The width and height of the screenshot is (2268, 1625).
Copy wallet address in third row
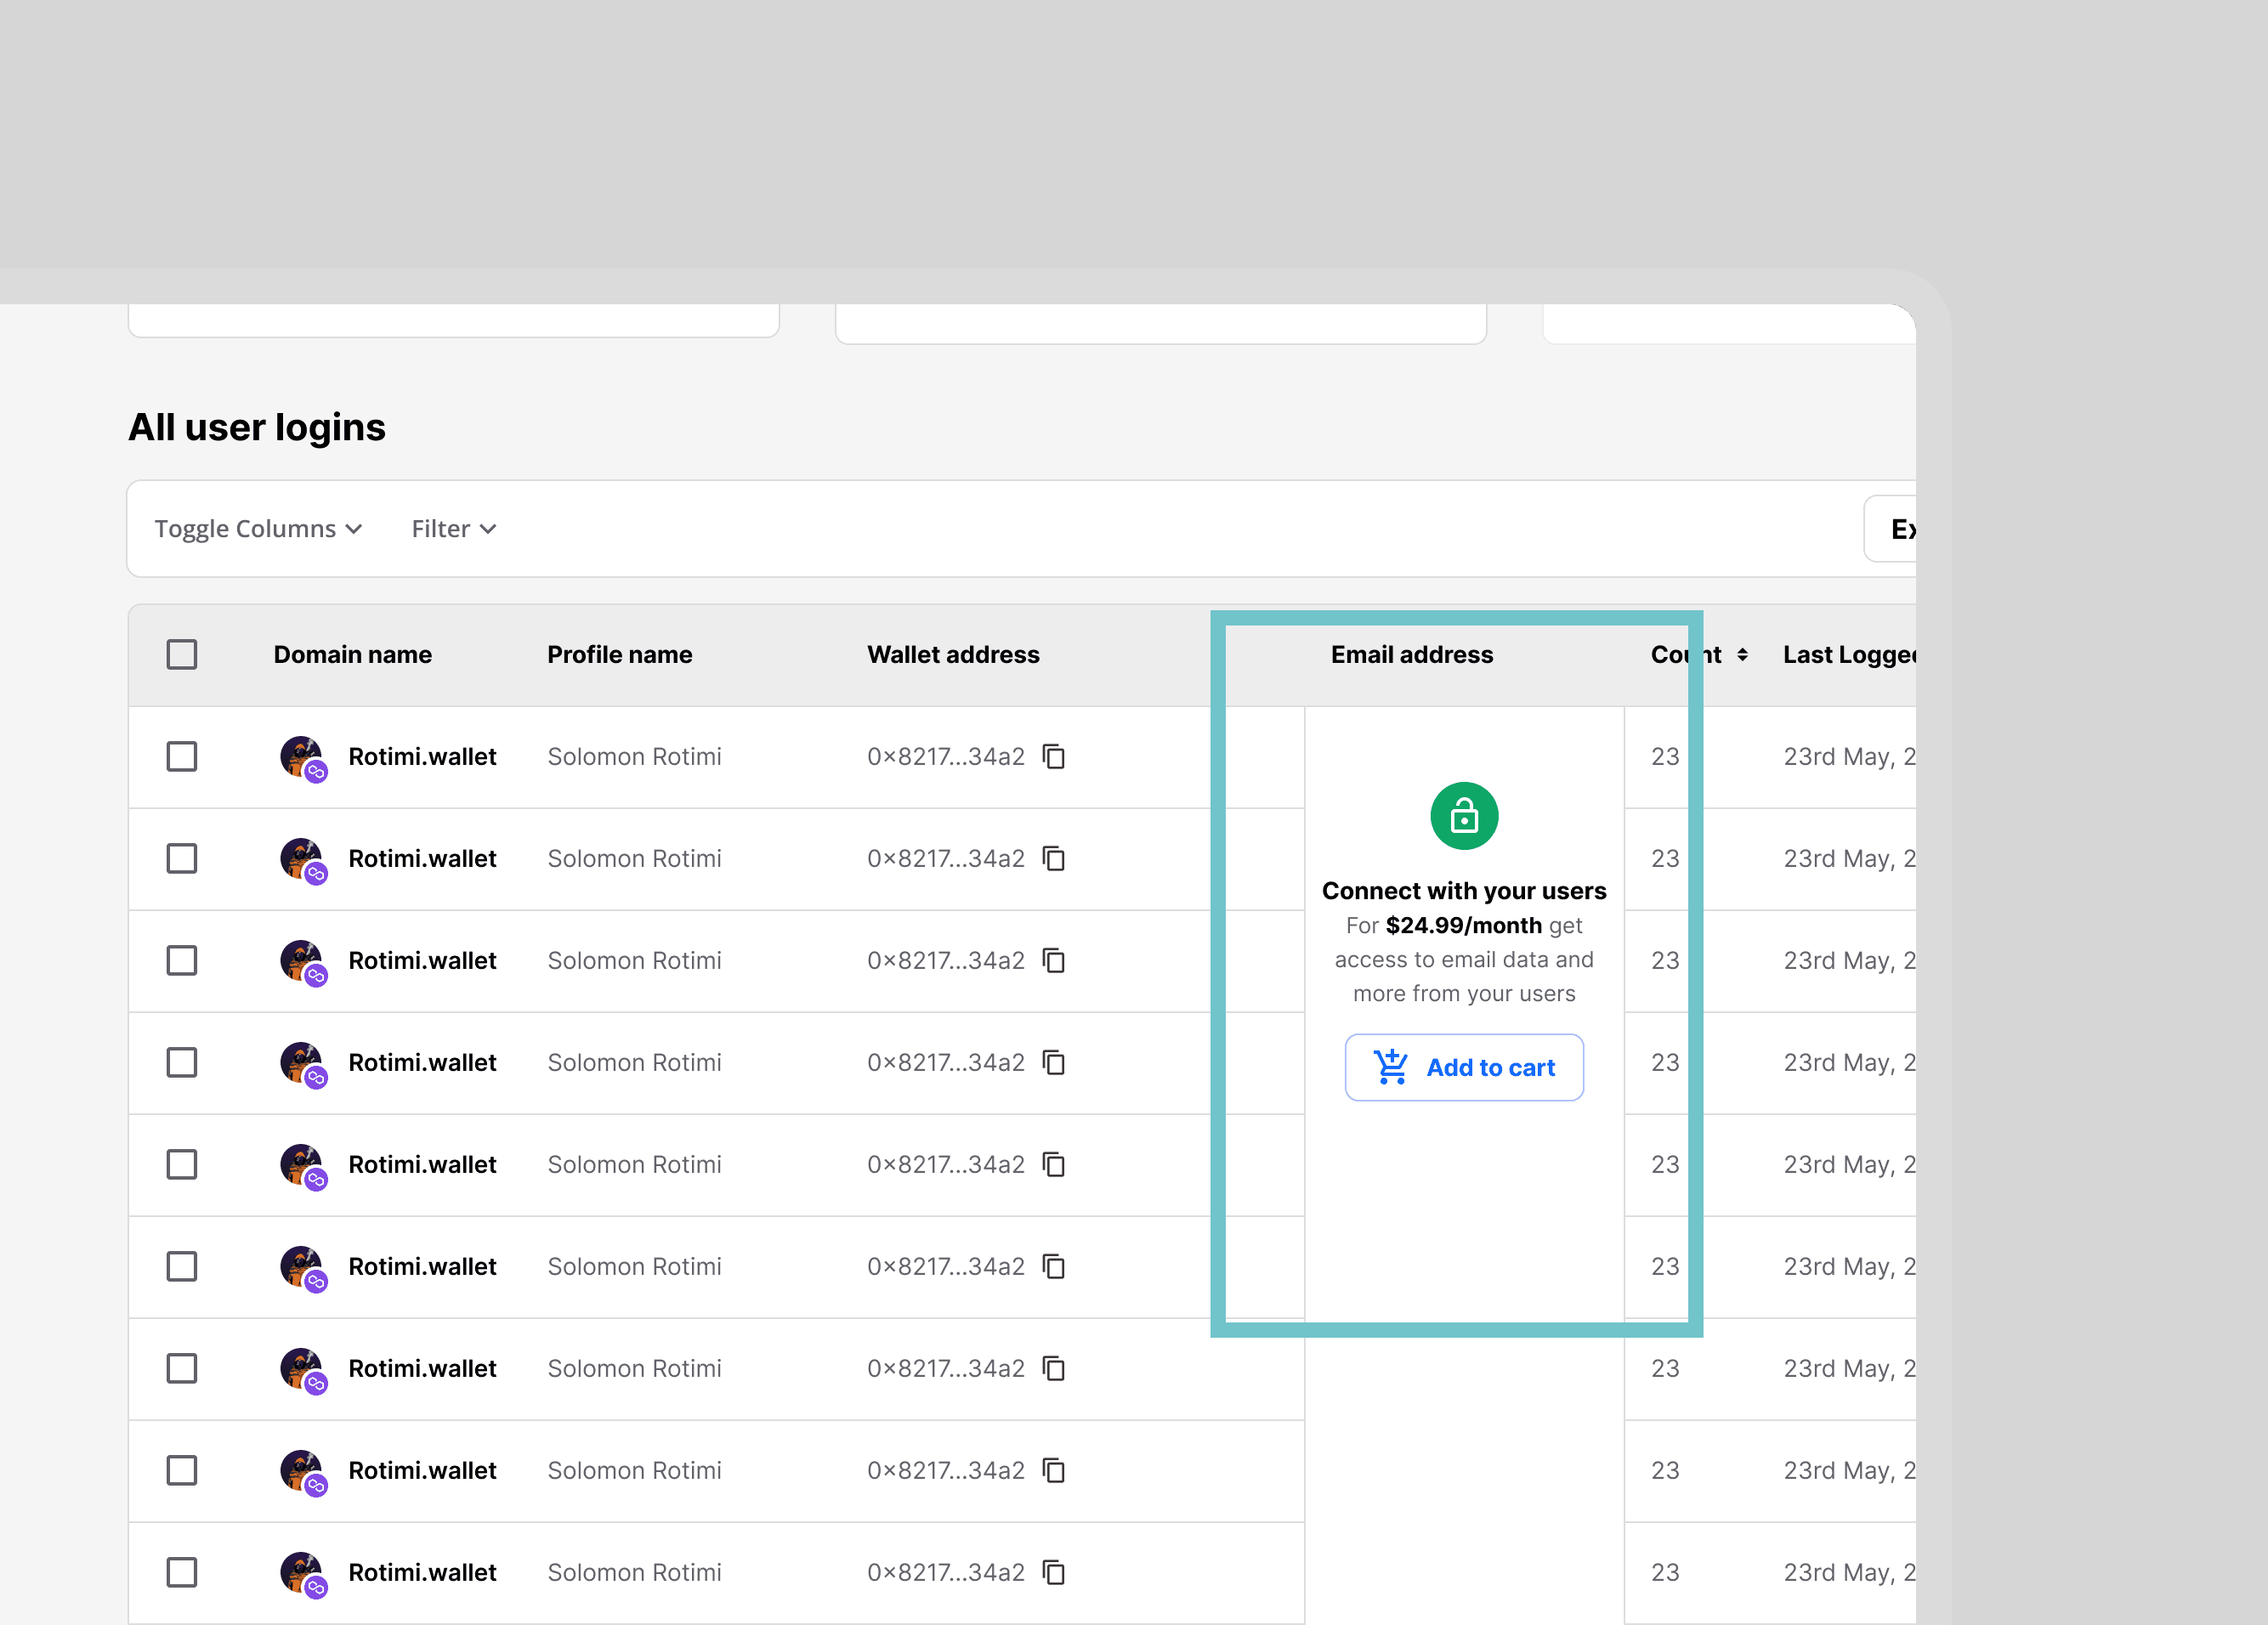[1054, 961]
